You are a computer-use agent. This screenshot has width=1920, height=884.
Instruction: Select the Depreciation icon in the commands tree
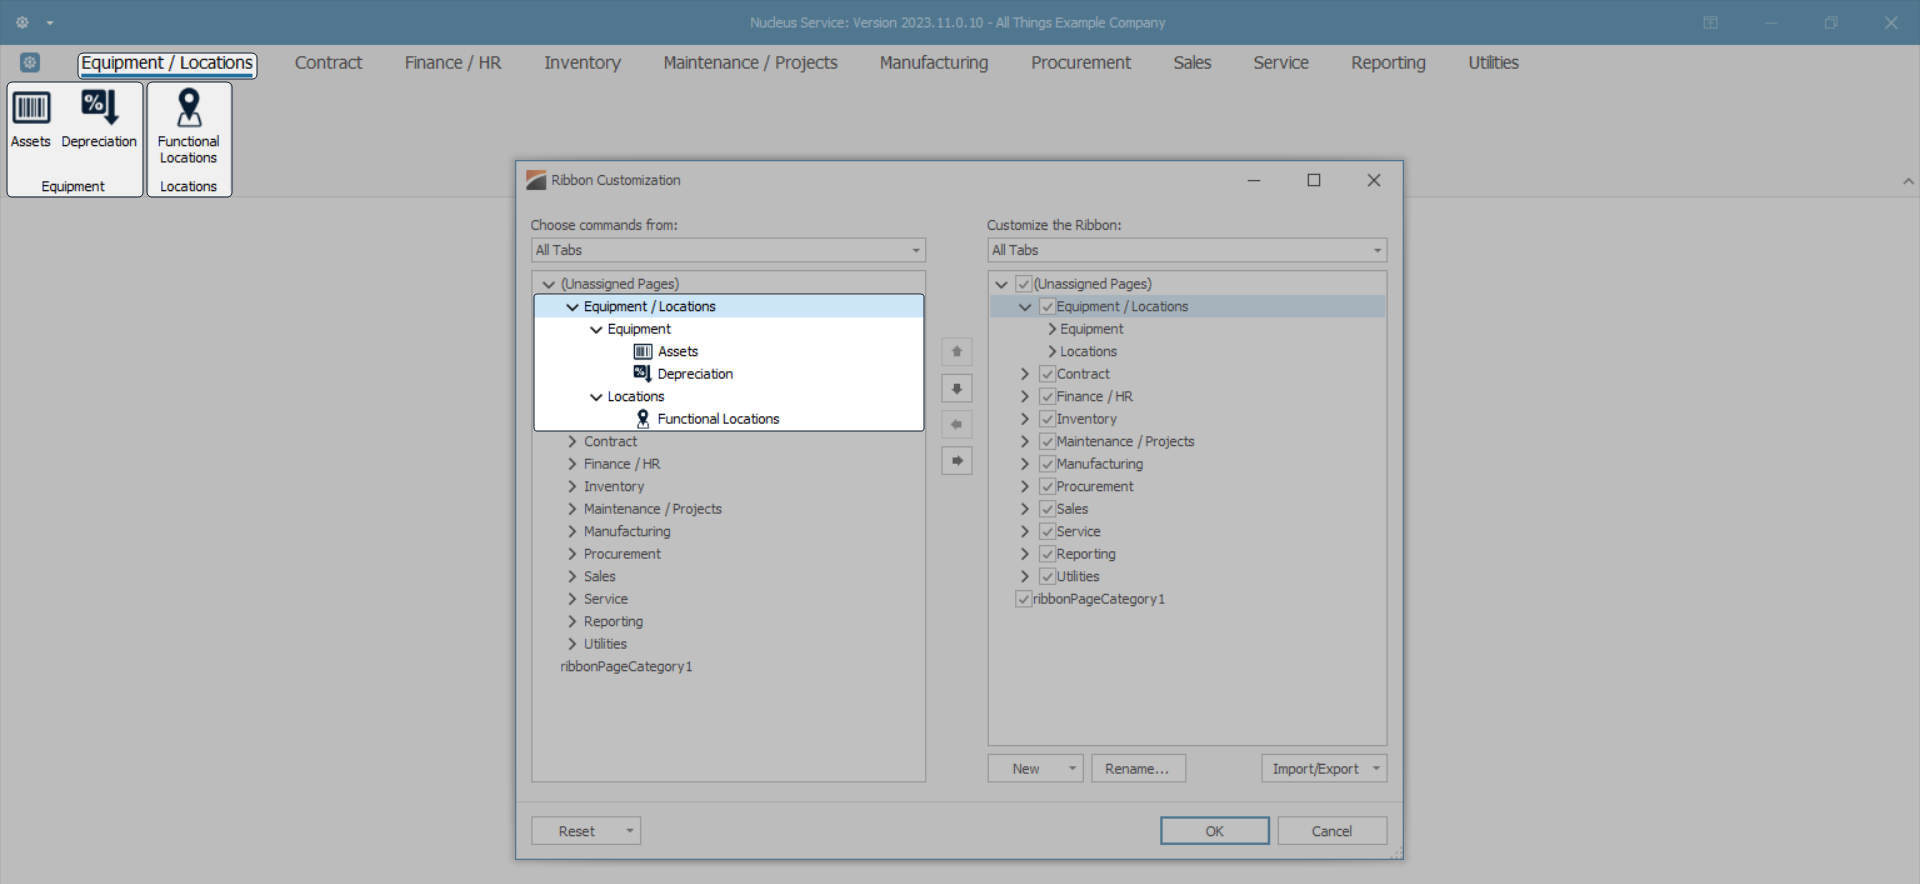click(643, 374)
